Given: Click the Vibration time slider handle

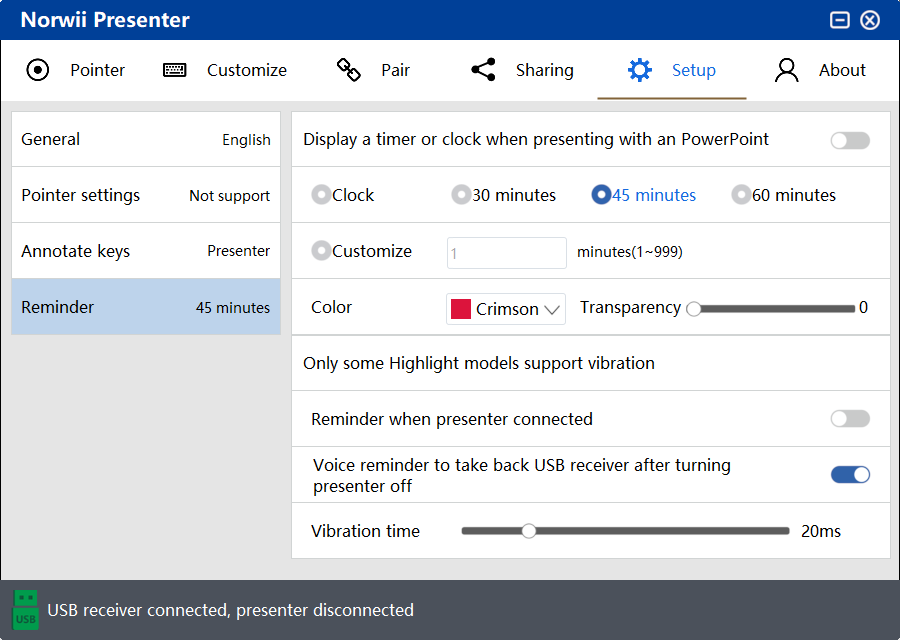Looking at the screenshot, I should click(529, 531).
